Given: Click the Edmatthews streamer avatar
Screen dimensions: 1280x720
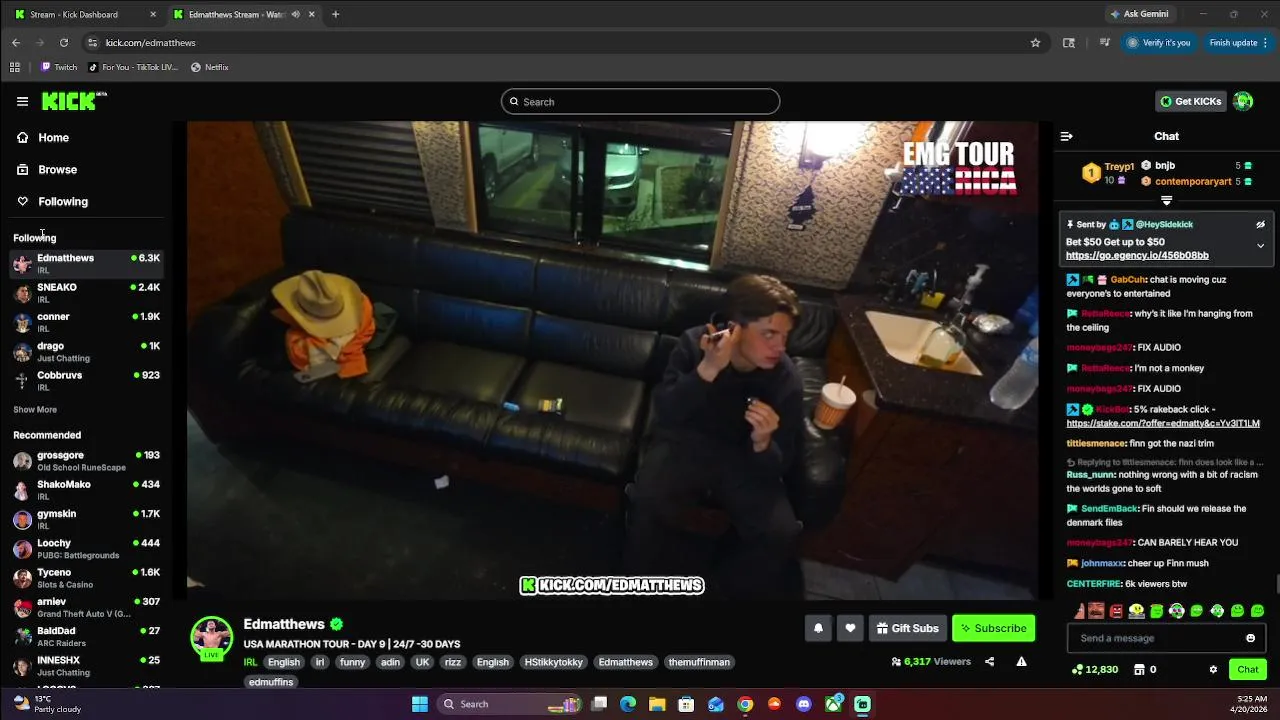Looking at the screenshot, I should coord(212,638).
